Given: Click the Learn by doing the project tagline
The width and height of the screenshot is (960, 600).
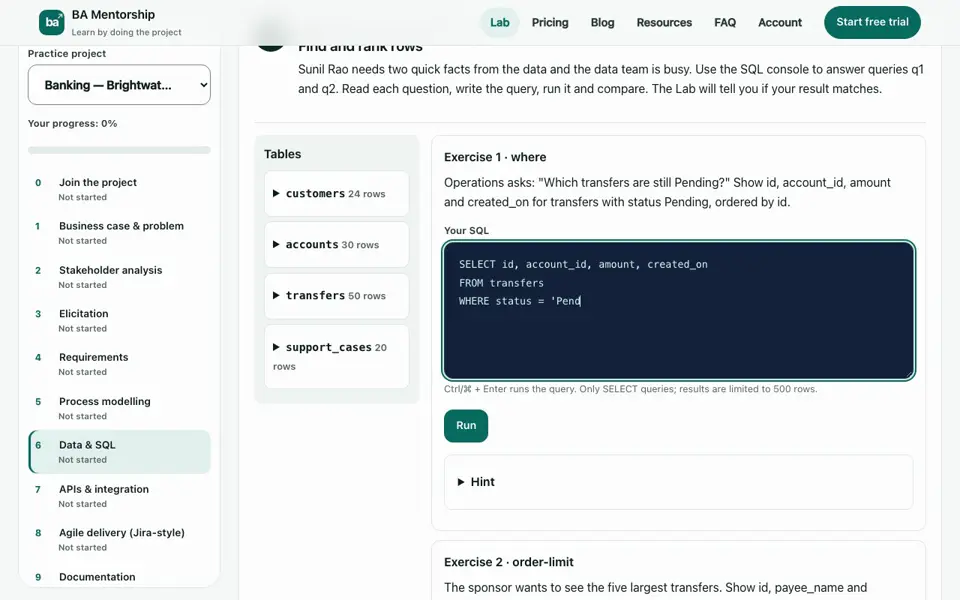Looking at the screenshot, I should click(x=126, y=32).
